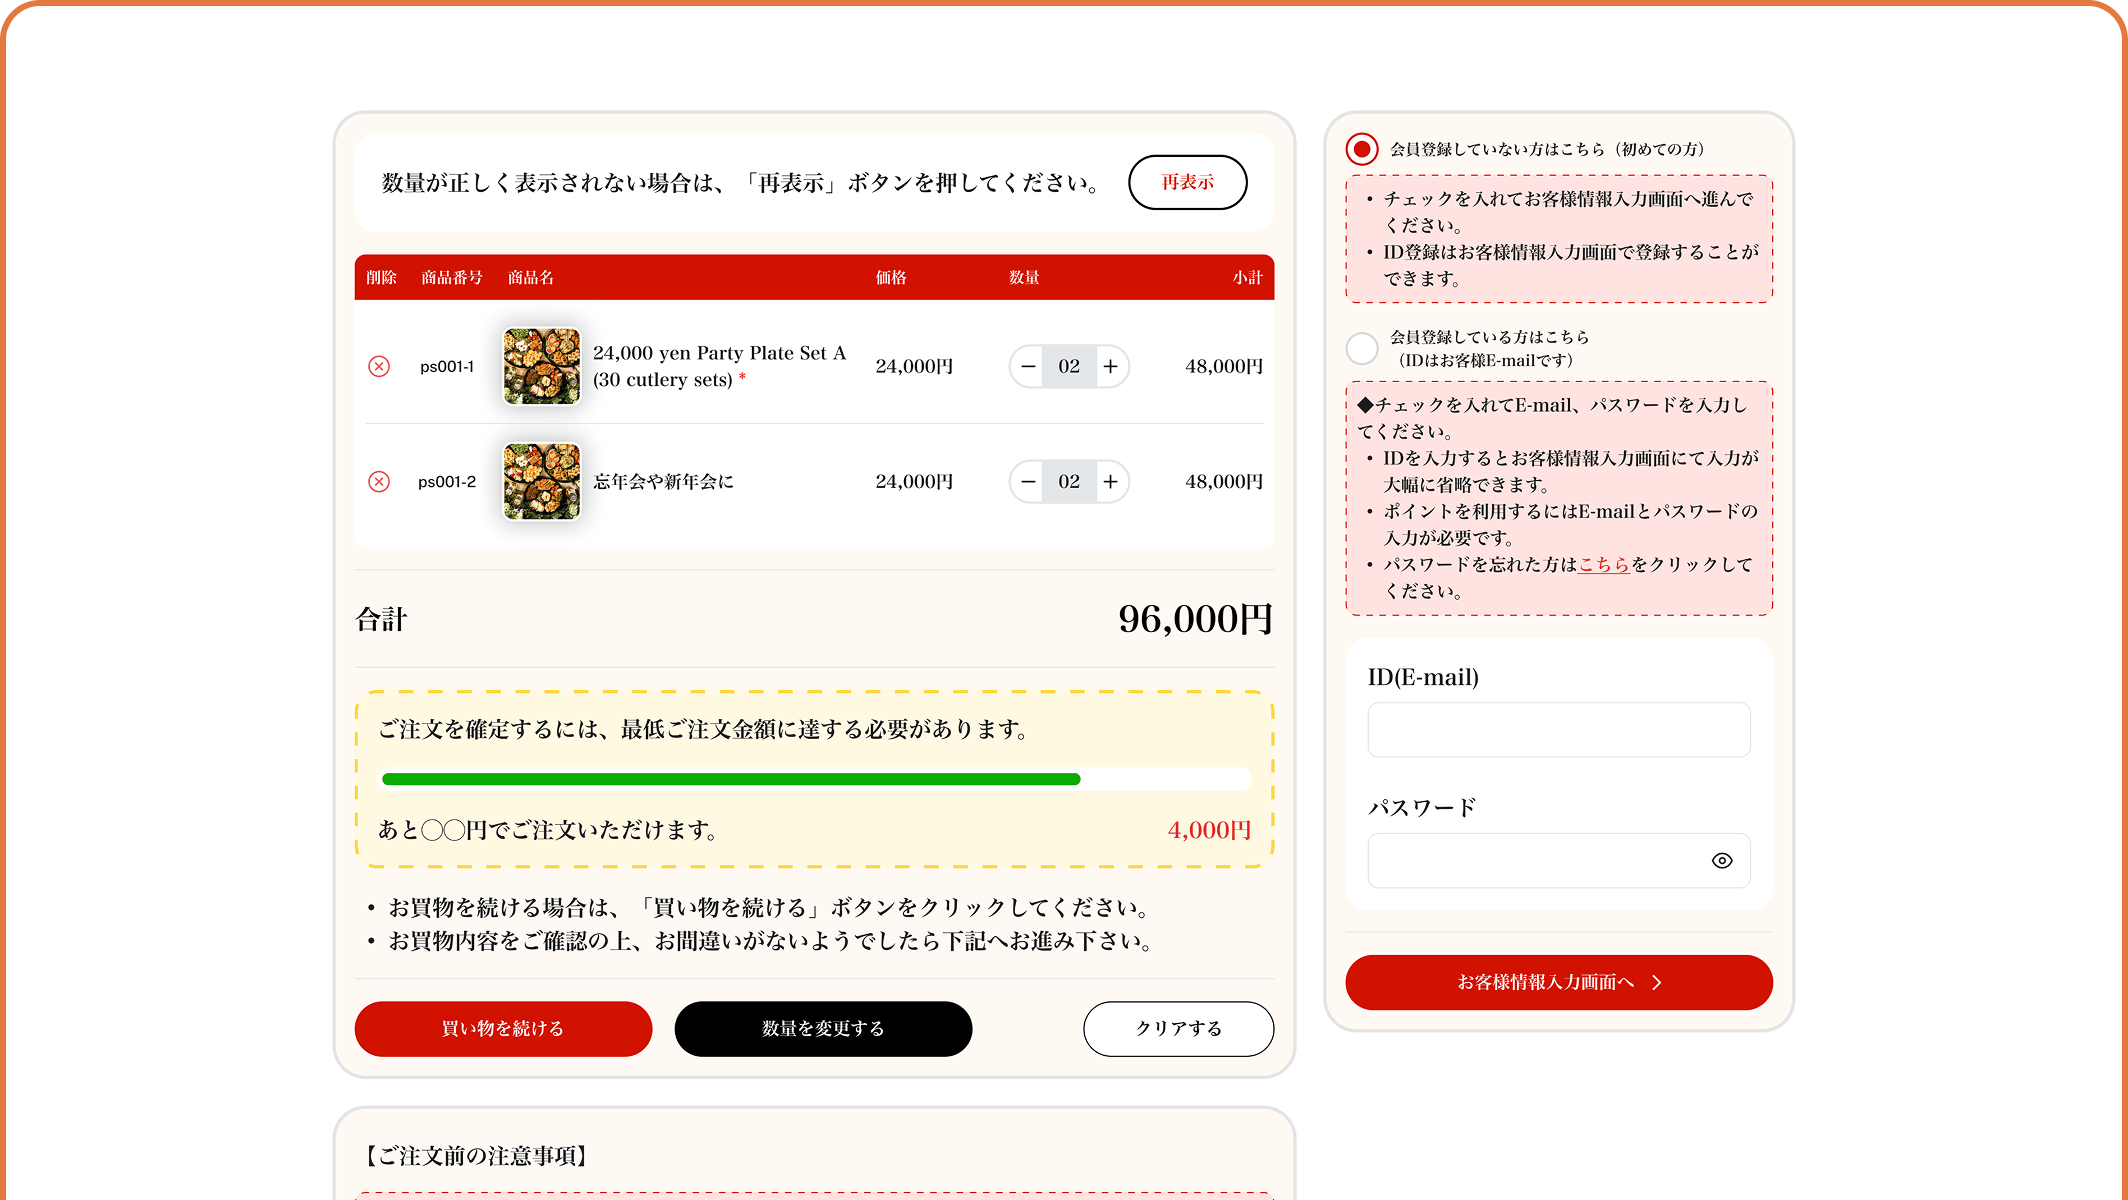Screen dimensions: 2128x1200
Task: Click the 再表示 button
Action: (1188, 182)
